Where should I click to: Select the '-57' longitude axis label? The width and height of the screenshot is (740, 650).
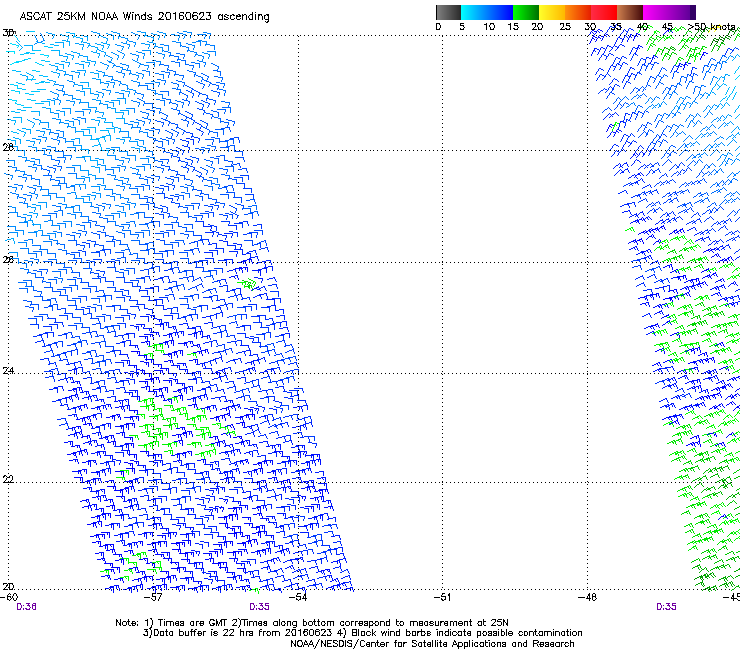pos(153,597)
